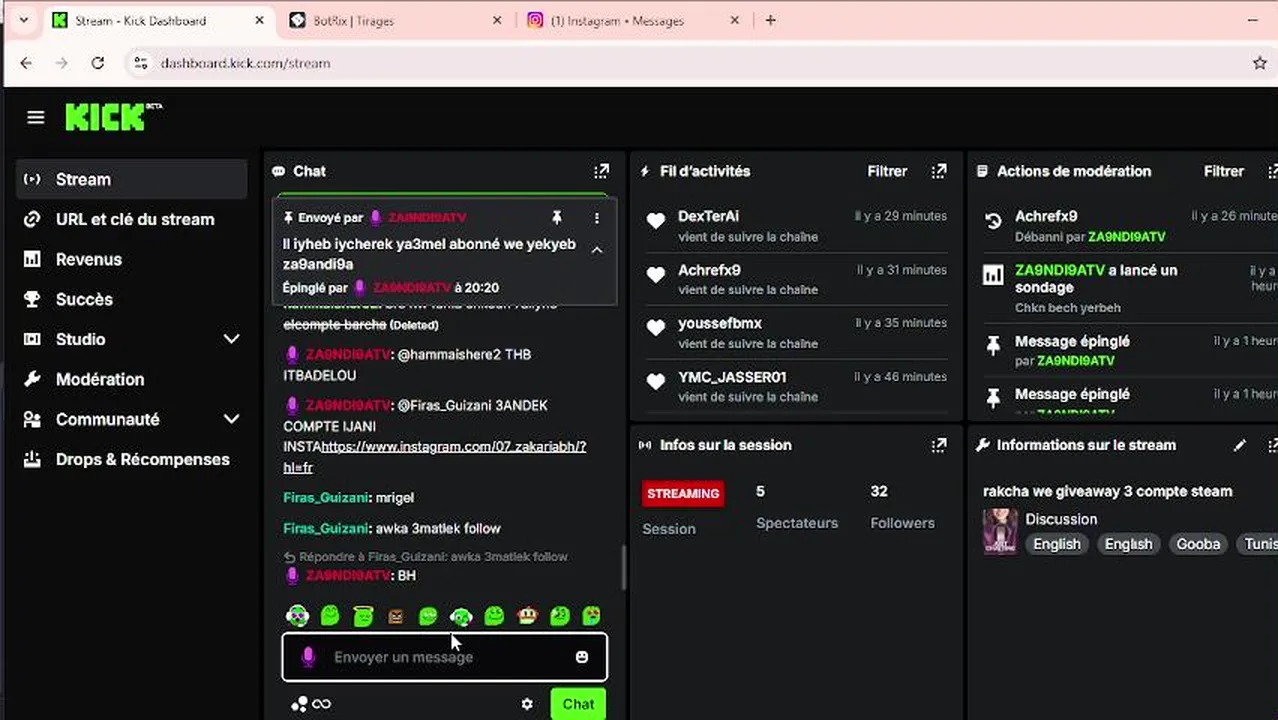
Task: Click YMC_JASSER01 in the activity feed
Action: (x=732, y=377)
